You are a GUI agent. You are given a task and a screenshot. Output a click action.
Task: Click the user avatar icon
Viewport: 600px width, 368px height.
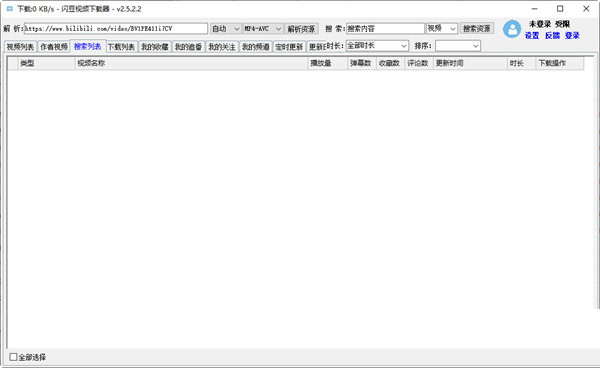[x=512, y=29]
